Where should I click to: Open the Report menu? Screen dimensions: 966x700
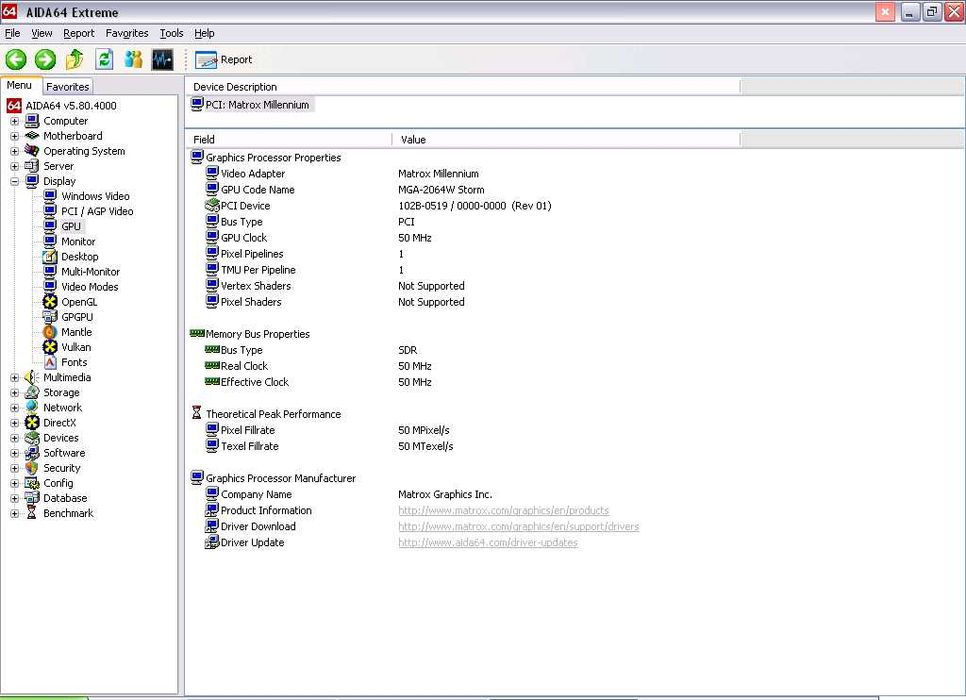pyautogui.click(x=79, y=33)
